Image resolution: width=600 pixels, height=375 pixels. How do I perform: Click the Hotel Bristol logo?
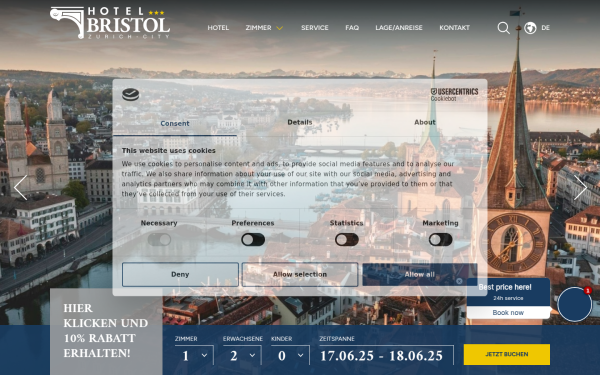pyautogui.click(x=110, y=23)
